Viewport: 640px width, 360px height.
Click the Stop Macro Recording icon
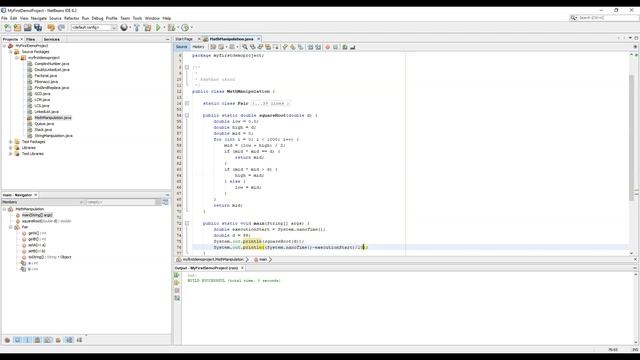(336, 47)
